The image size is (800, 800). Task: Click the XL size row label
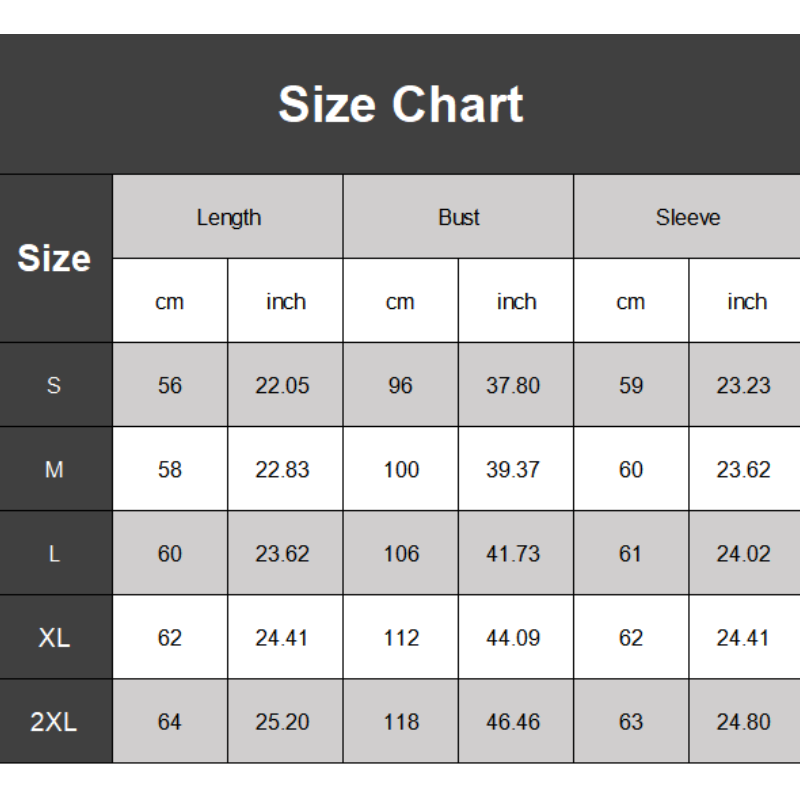point(54,638)
